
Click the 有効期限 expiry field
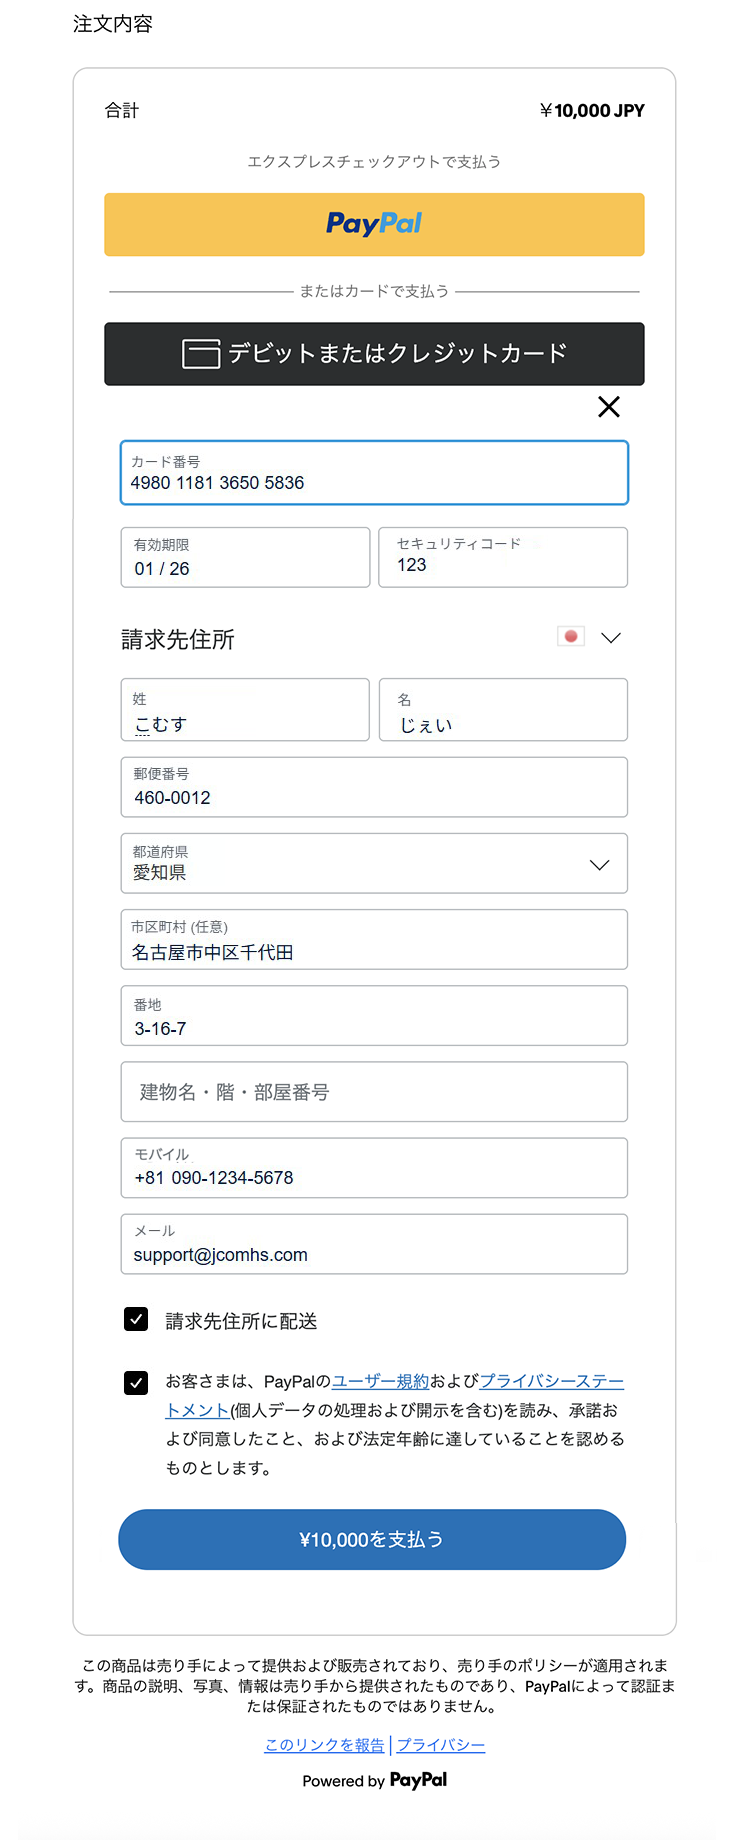click(x=245, y=558)
